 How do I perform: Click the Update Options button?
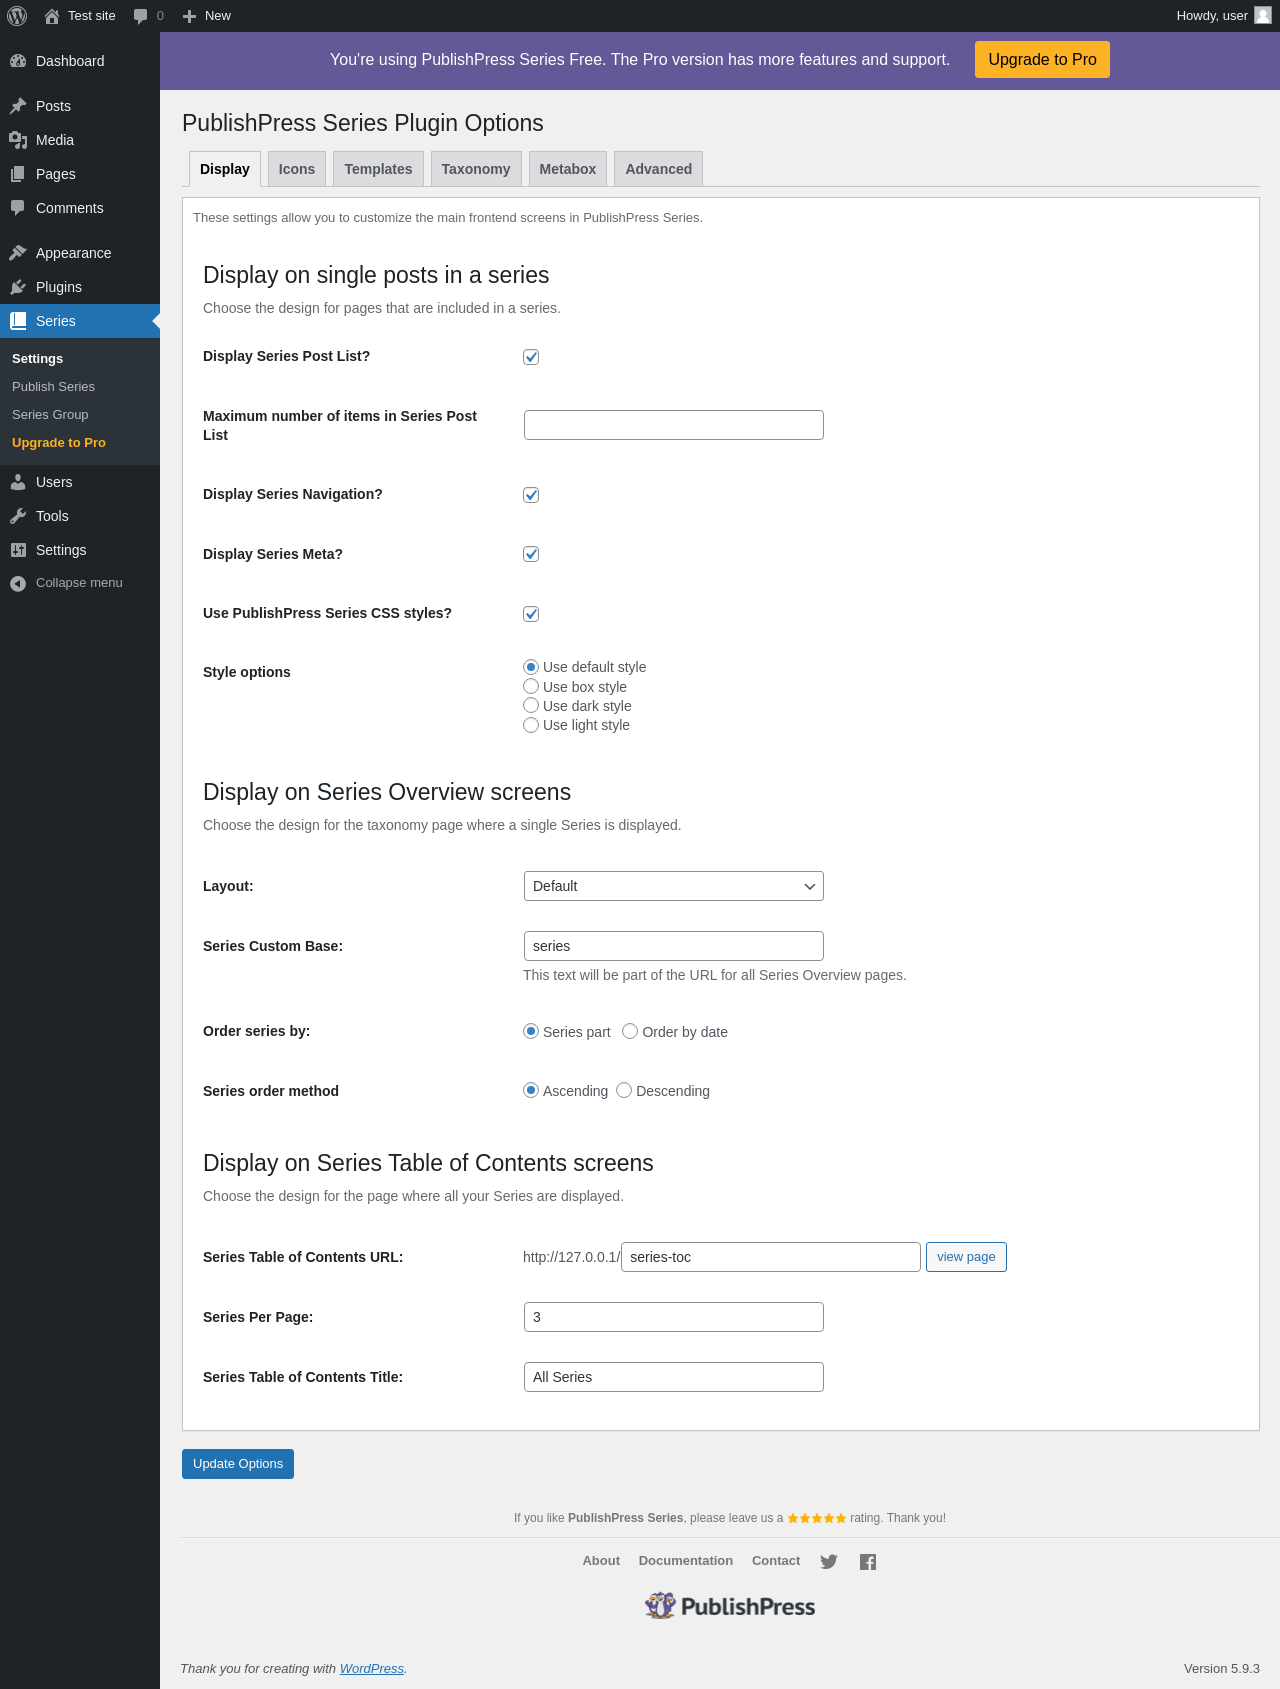click(x=238, y=1464)
